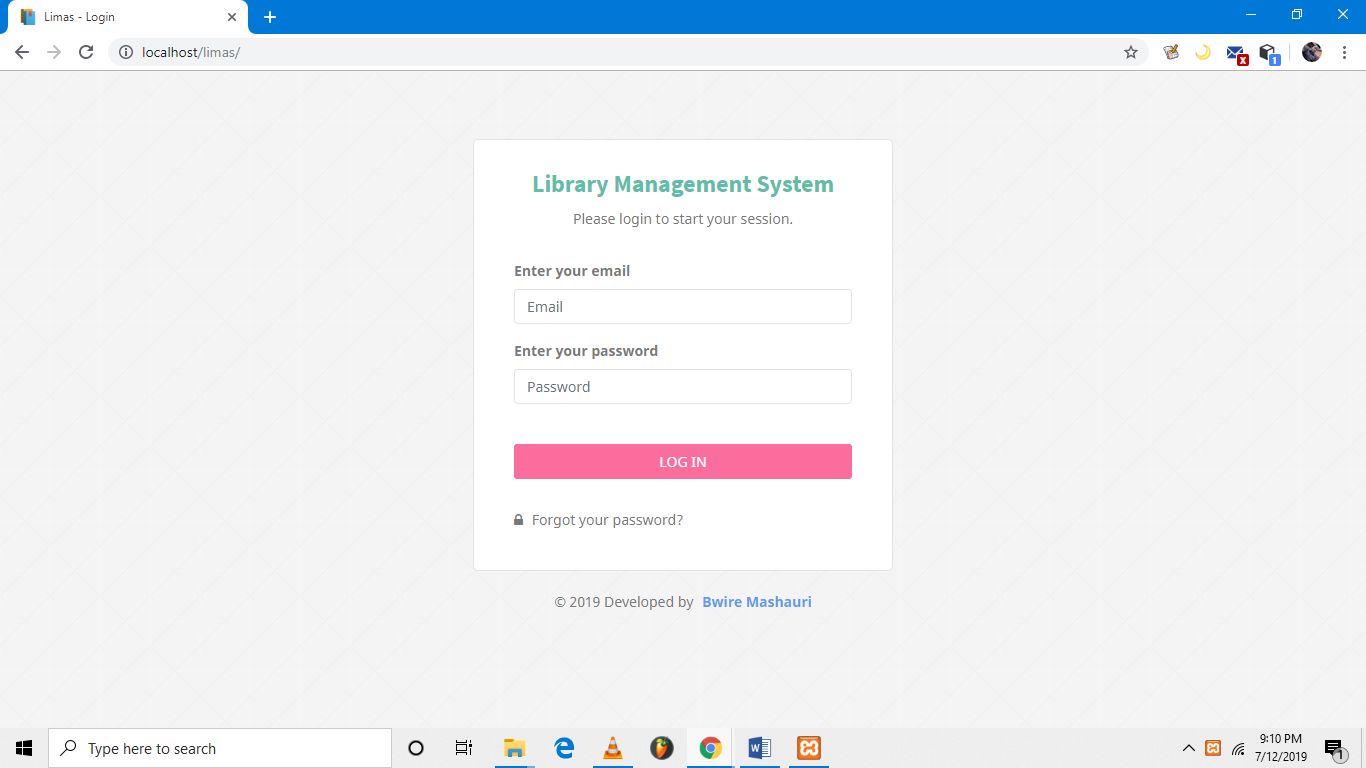Screen dimensions: 1366x768
Task: Reload the Limas login page
Action: 86,52
